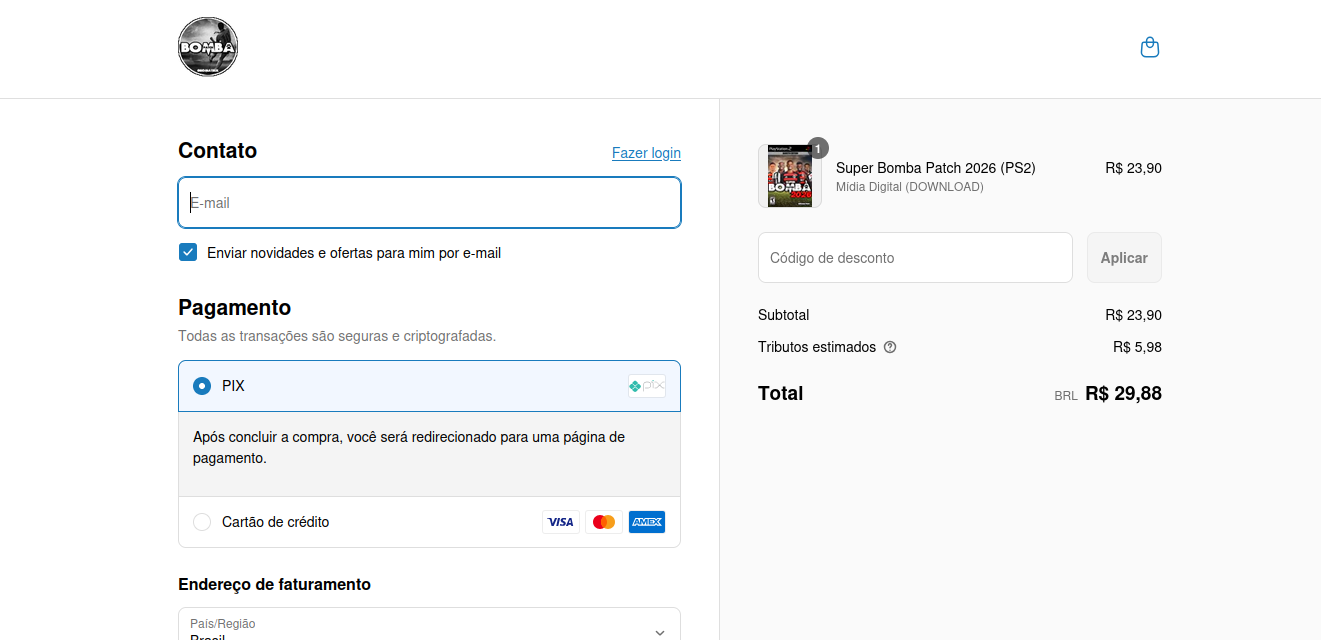Click the quantity badge on product image

(x=818, y=148)
